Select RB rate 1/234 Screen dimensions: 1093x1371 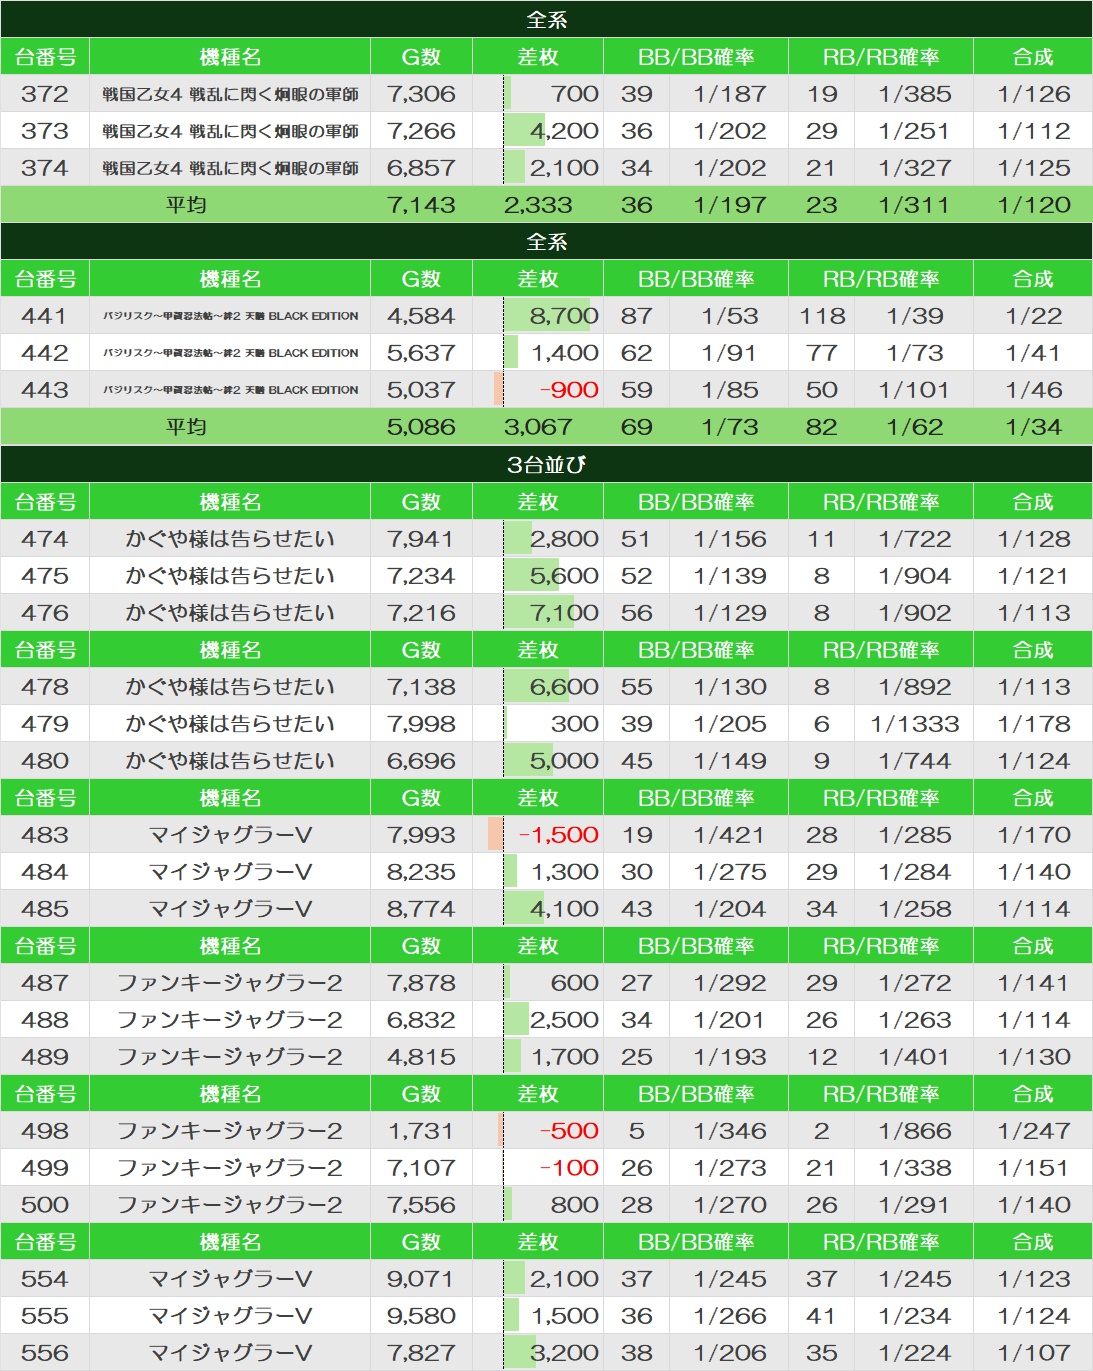[915, 1316]
